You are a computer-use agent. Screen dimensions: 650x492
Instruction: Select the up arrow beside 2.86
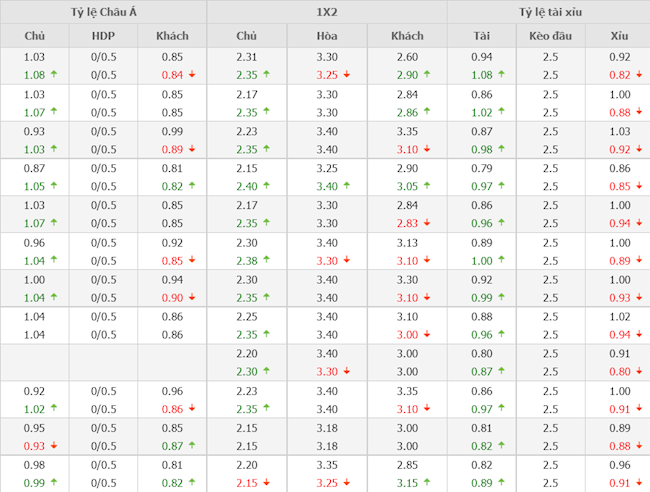[428, 112]
